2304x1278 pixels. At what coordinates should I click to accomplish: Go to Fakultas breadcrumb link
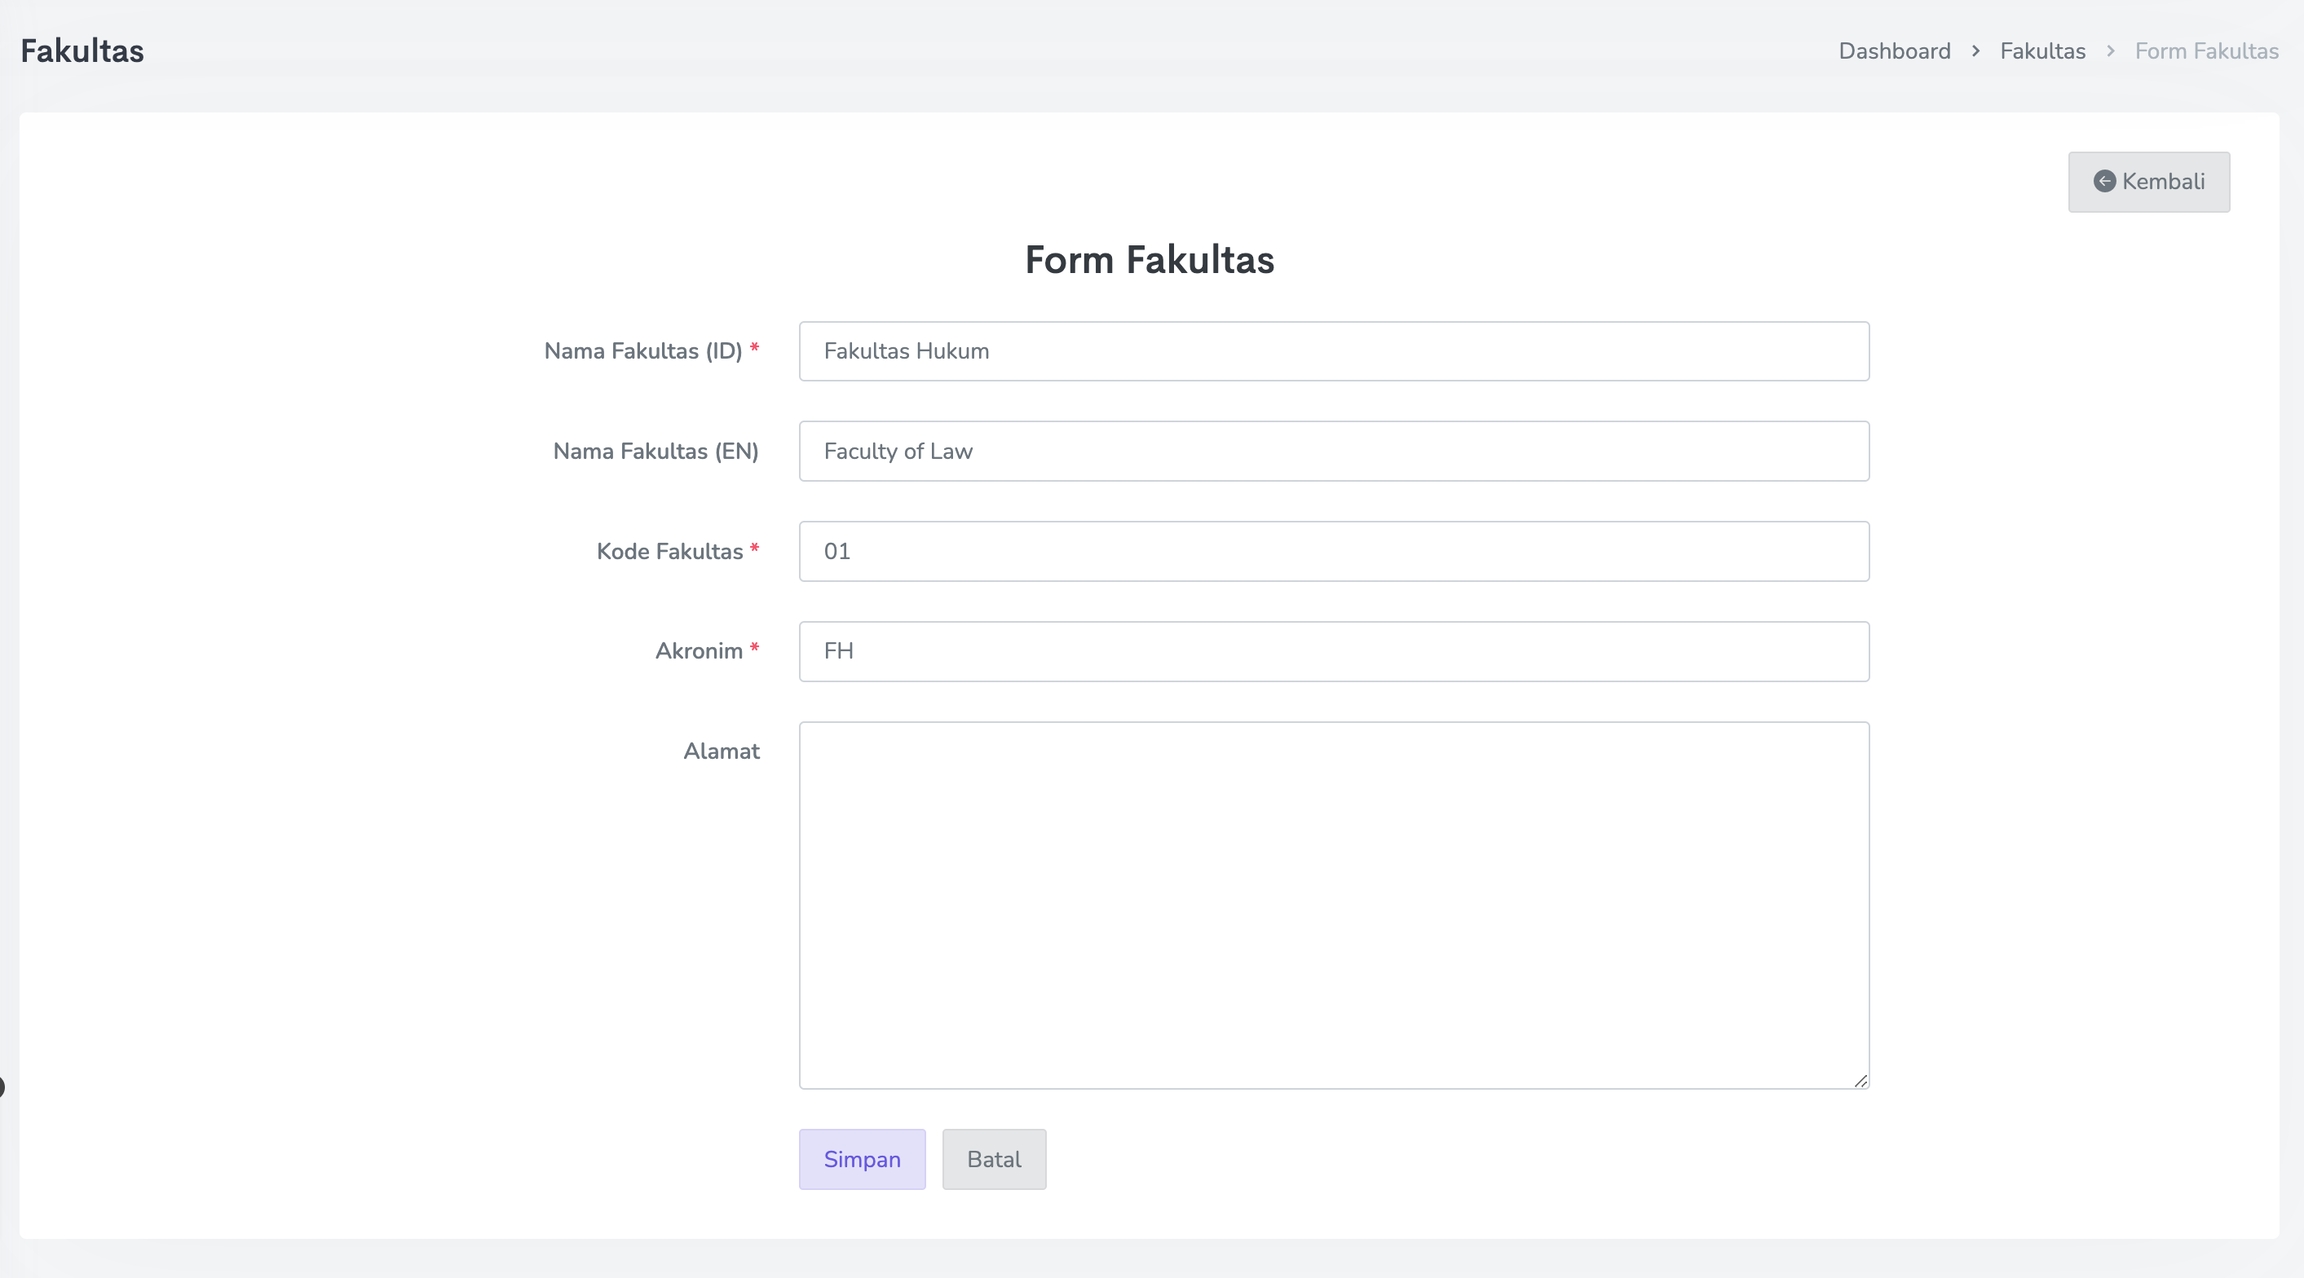[2042, 51]
